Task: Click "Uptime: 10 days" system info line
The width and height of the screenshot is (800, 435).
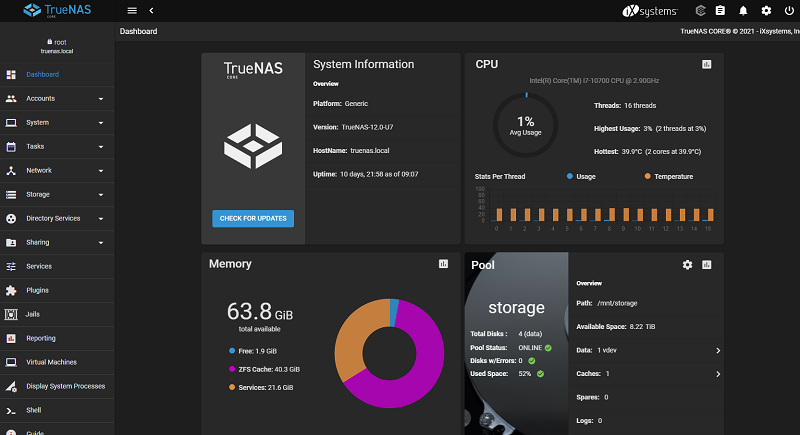Action: [365, 174]
